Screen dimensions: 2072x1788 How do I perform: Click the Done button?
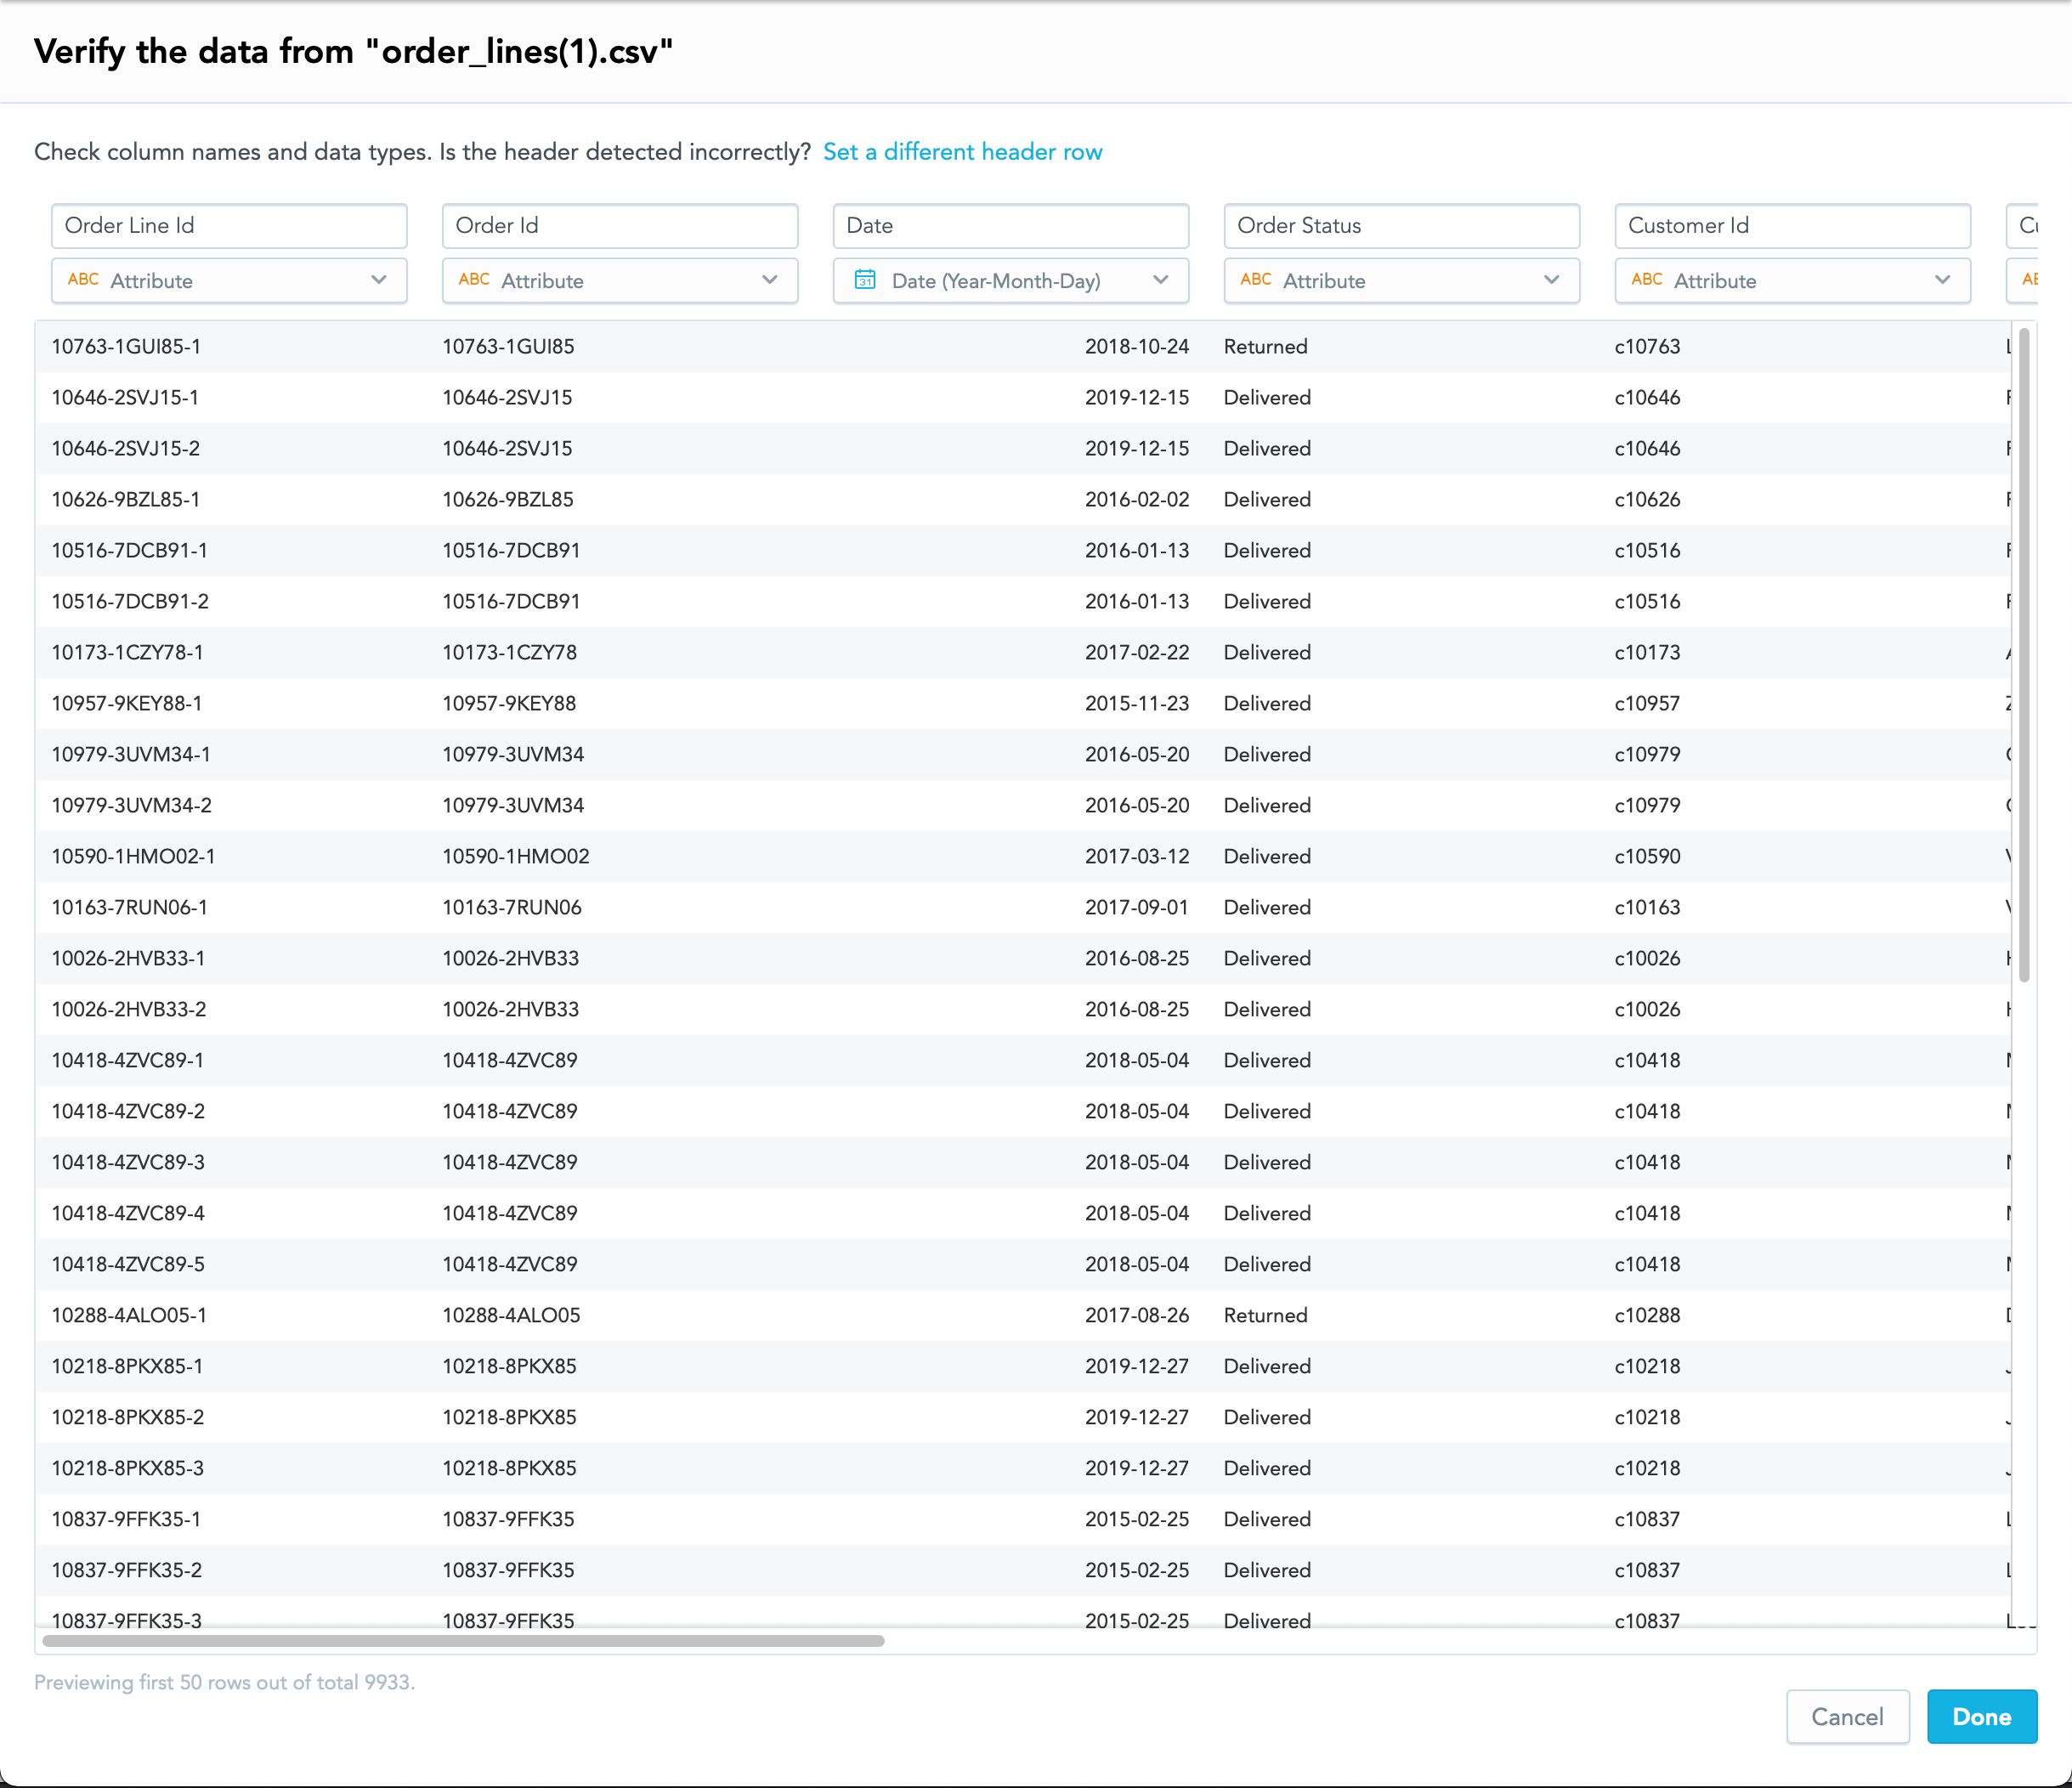click(1982, 1716)
